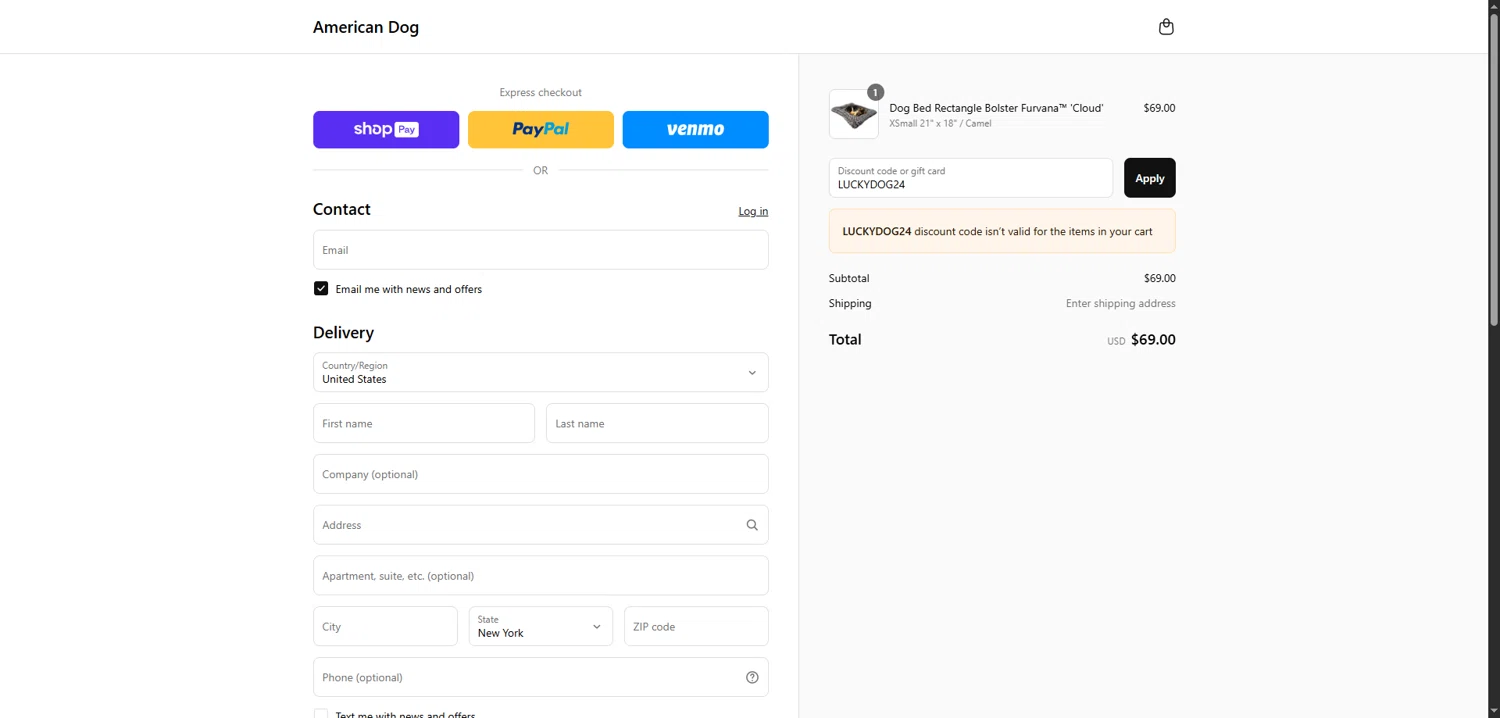Pay with Shop Pay express checkout
1500x718 pixels.
click(386, 130)
